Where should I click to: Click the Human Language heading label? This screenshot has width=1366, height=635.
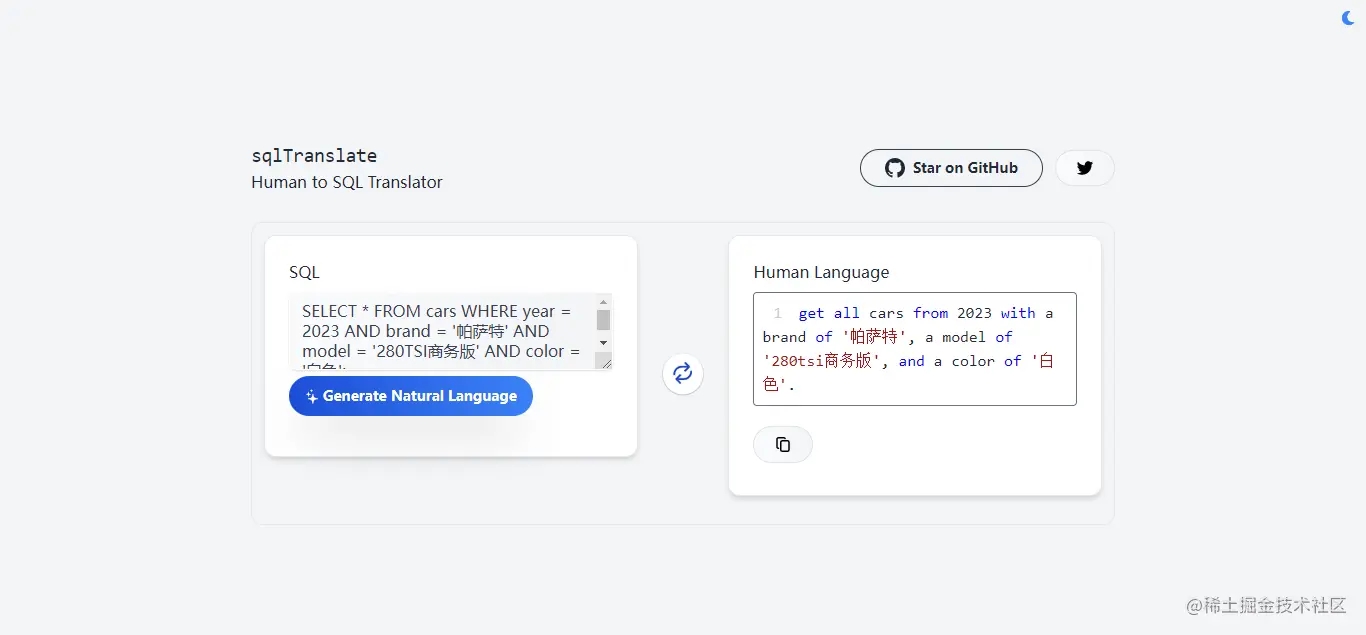pyautogui.click(x=822, y=271)
